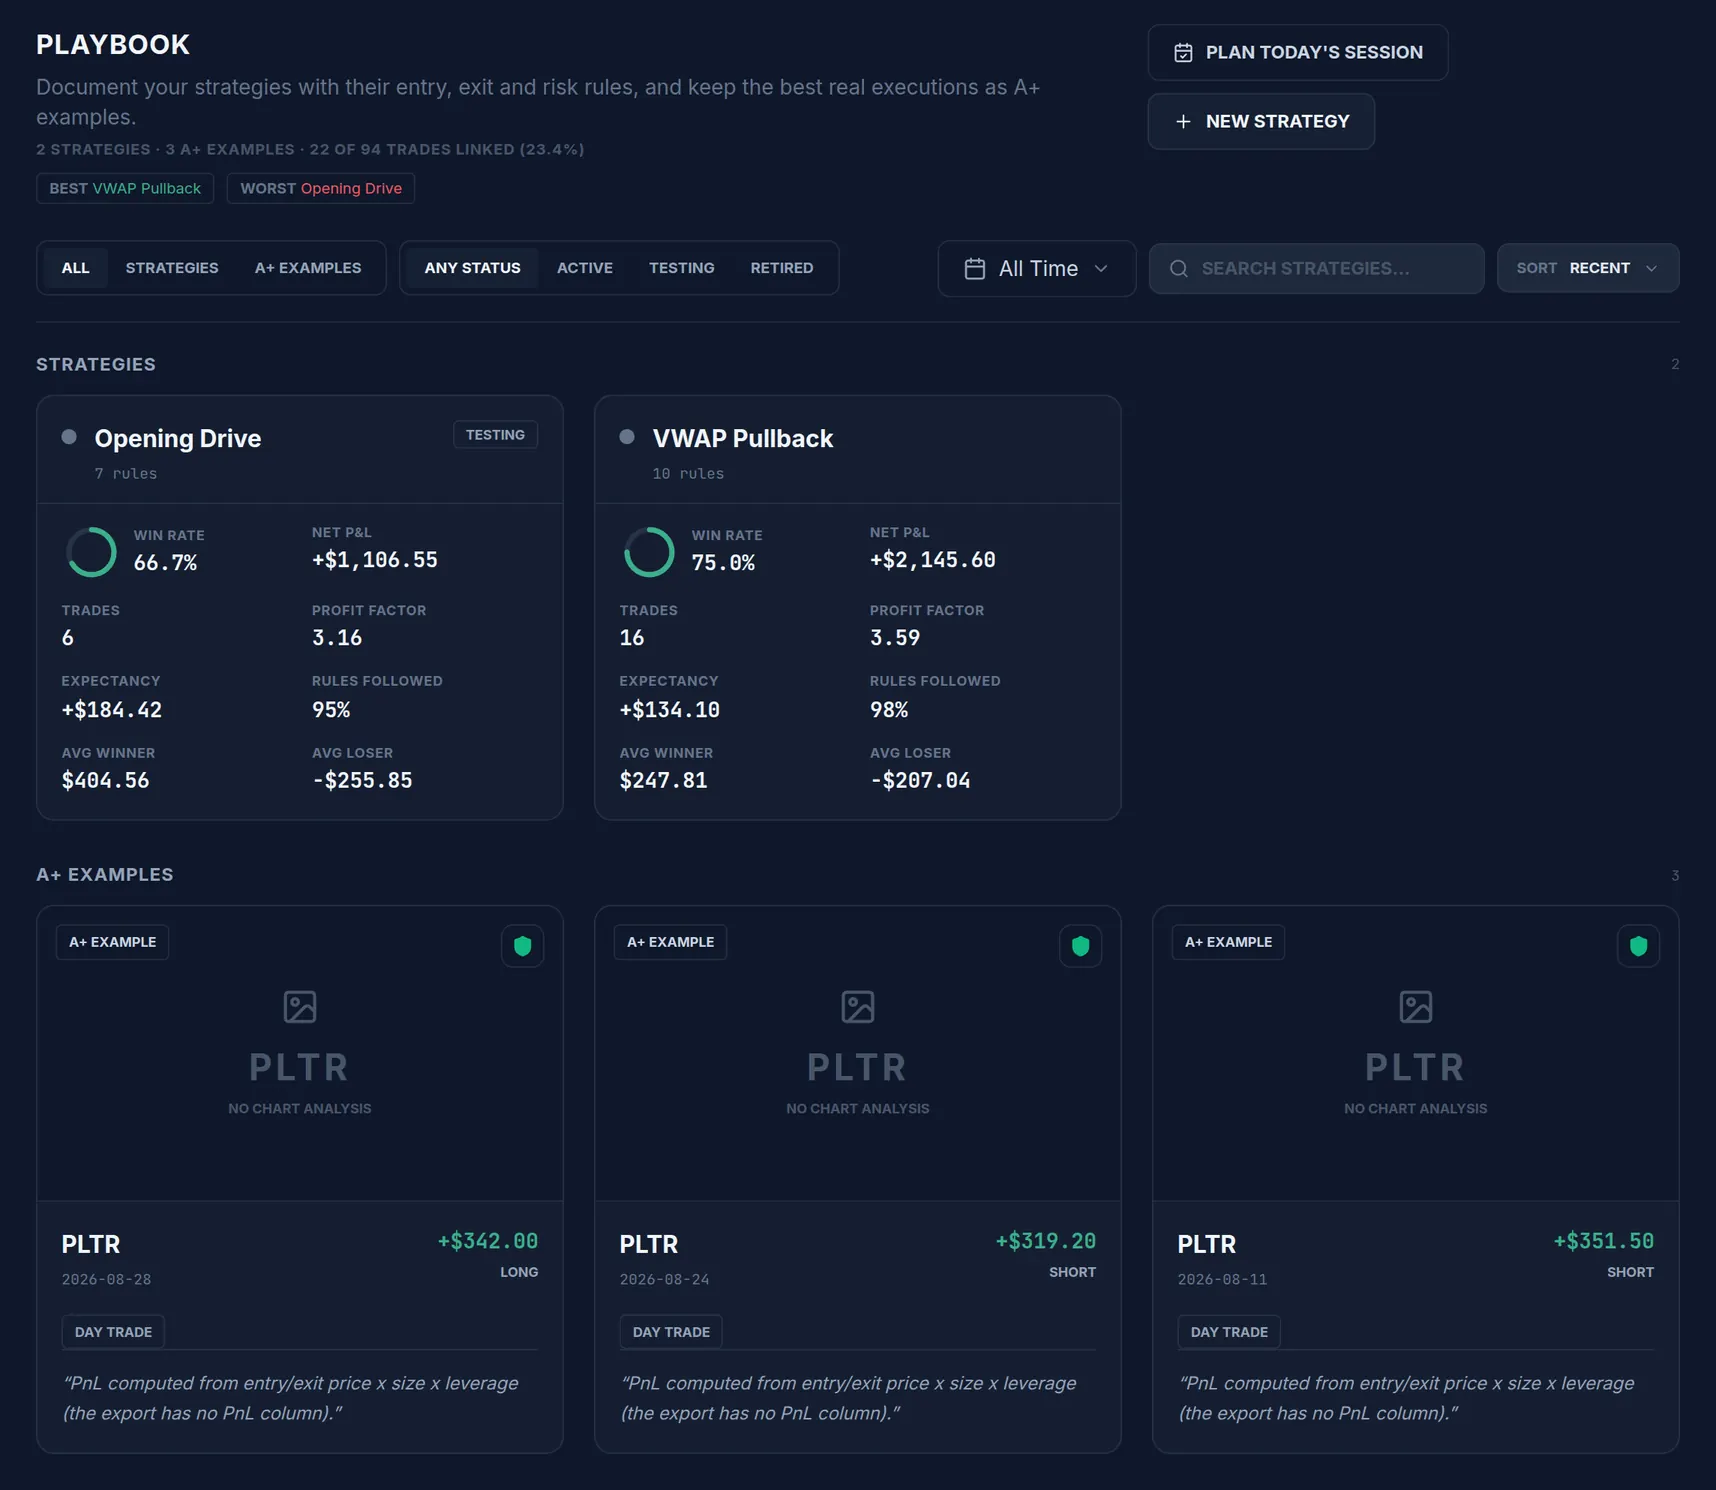1716x1490 pixels.
Task: Click the image placeholder icon on the +$351.50 example
Action: [x=1416, y=1007]
